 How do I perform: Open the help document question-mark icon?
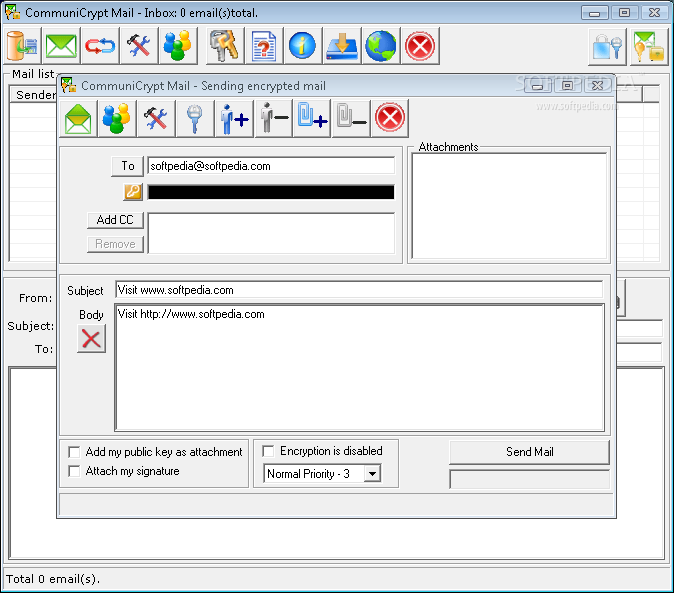pyautogui.click(x=263, y=46)
